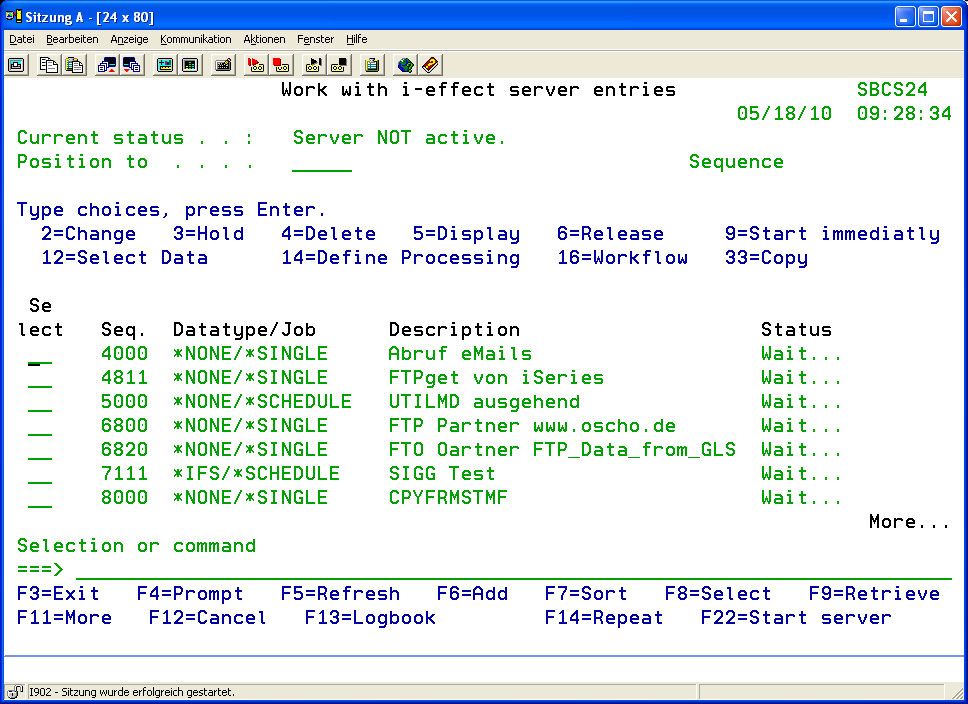Screen dimensions: 968x704
Task: Click the F13=Logbook function key label
Action: tap(370, 618)
